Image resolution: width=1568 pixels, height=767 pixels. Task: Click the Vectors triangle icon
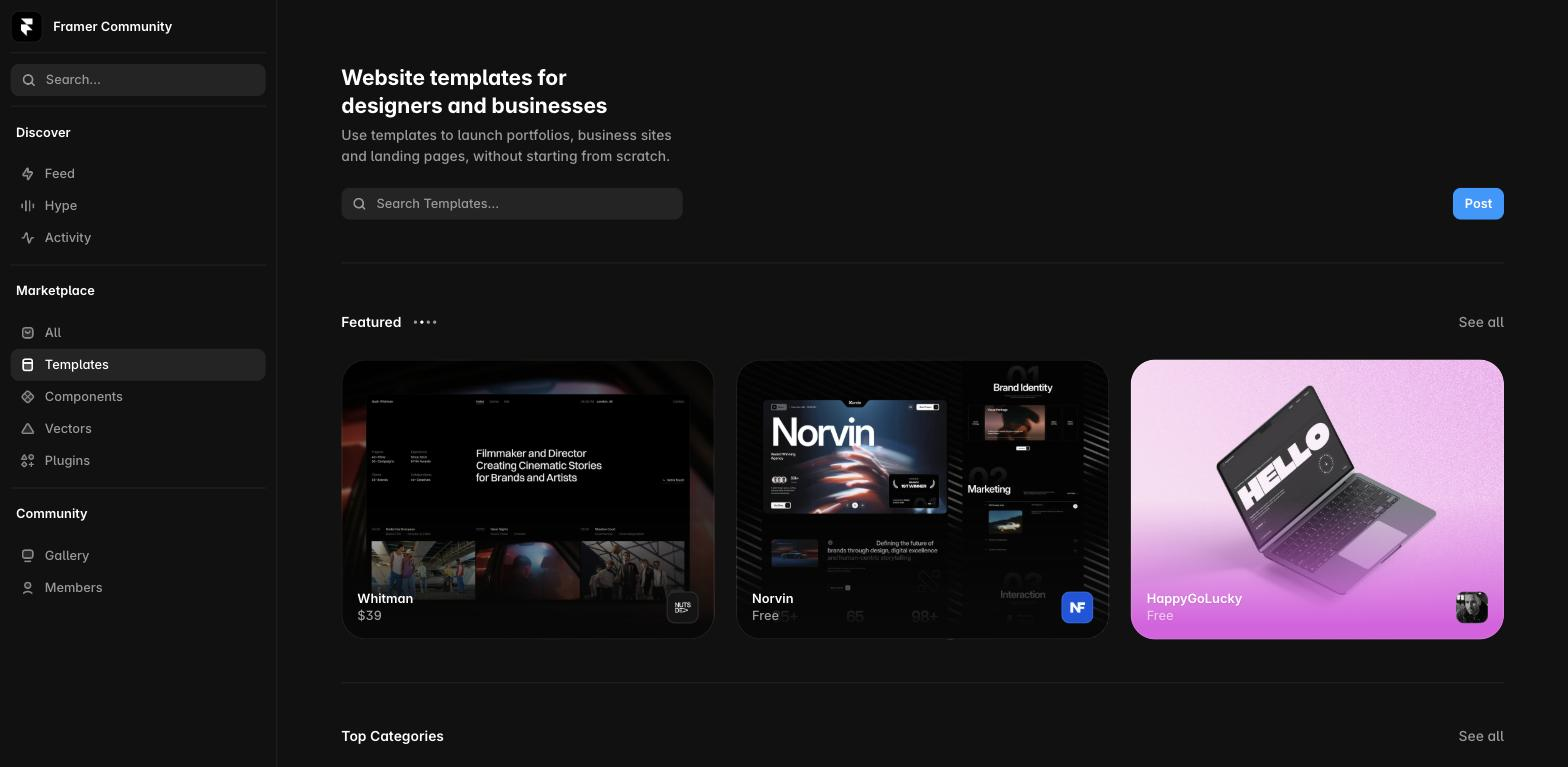(28, 429)
